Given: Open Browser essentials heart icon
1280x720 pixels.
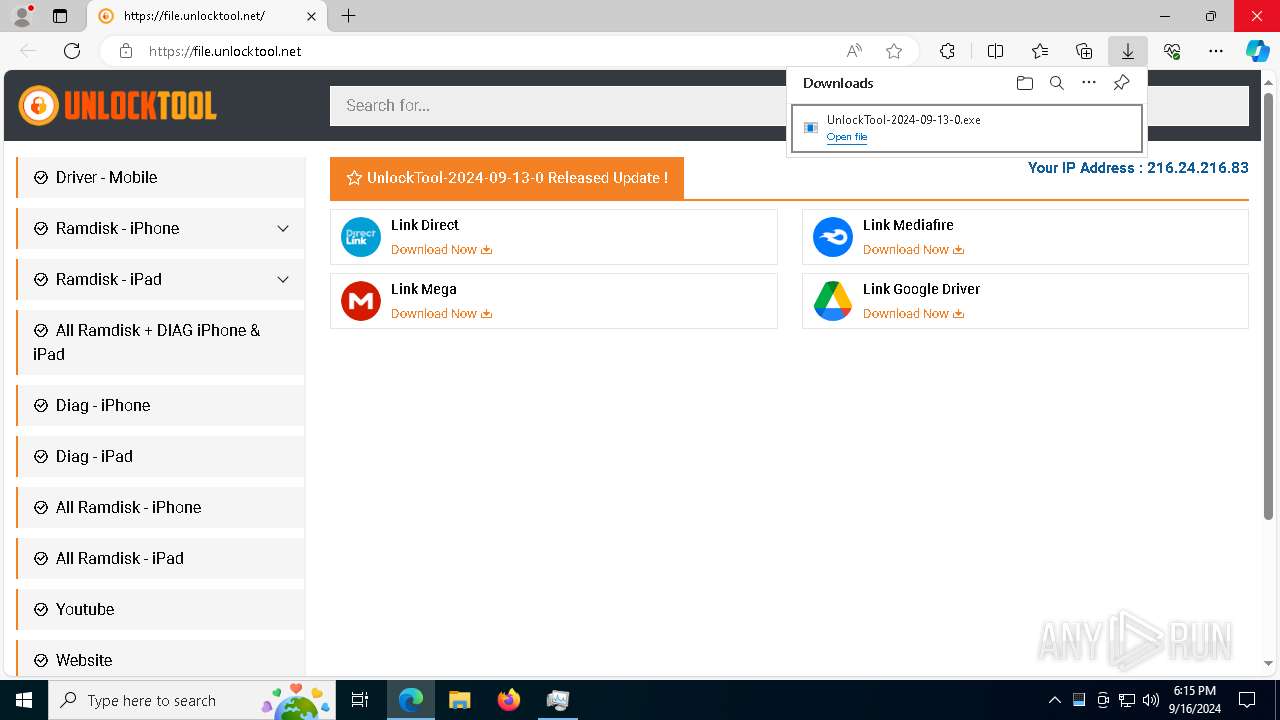Looking at the screenshot, I should point(1172,51).
